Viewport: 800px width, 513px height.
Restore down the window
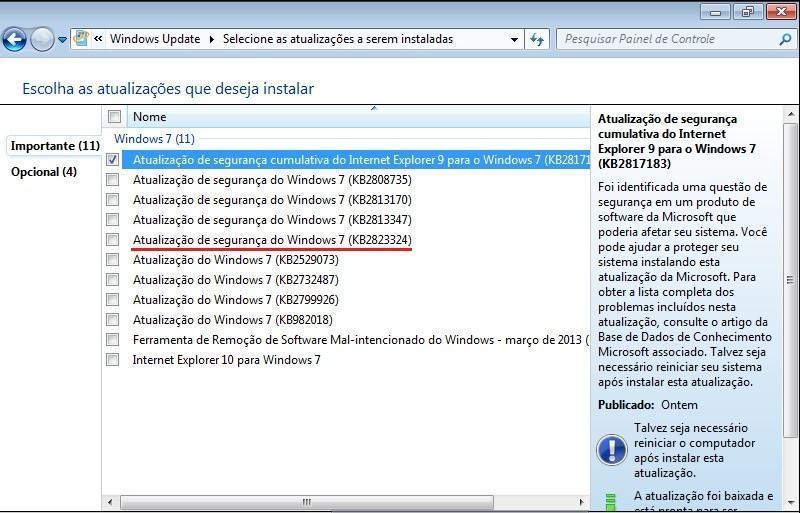(747, 11)
